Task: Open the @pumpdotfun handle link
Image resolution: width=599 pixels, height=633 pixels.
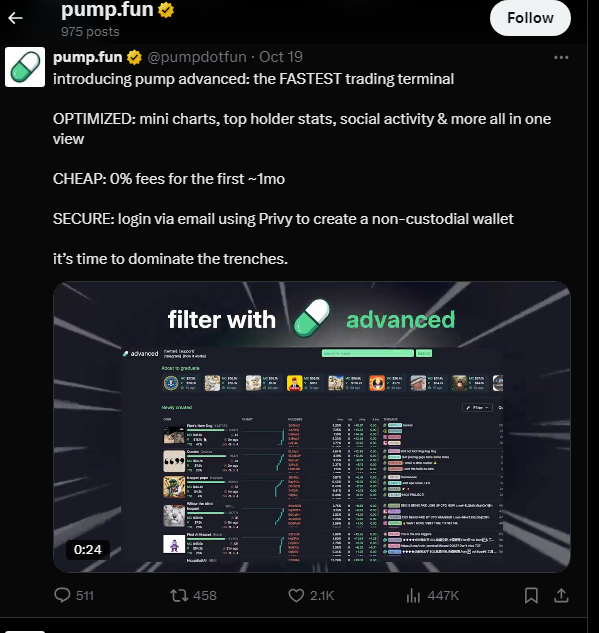Action: [197, 57]
